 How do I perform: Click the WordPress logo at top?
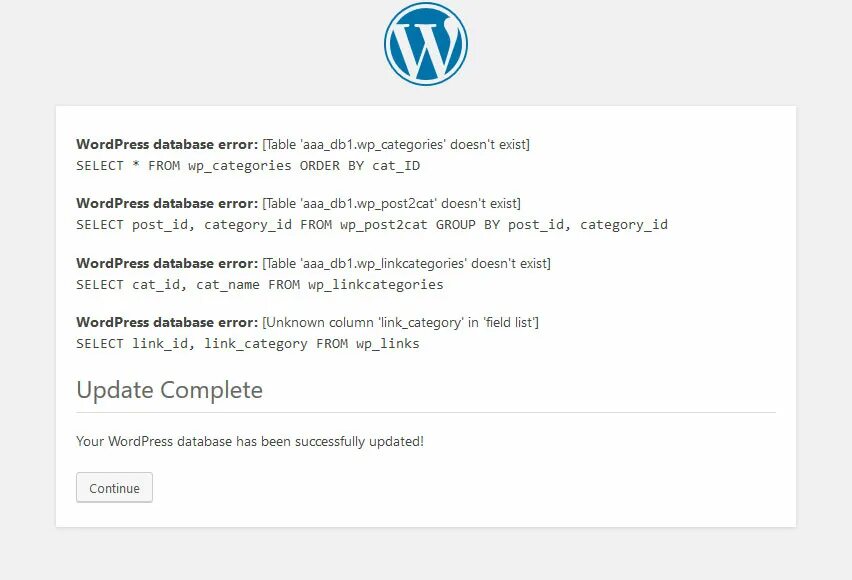pos(426,44)
